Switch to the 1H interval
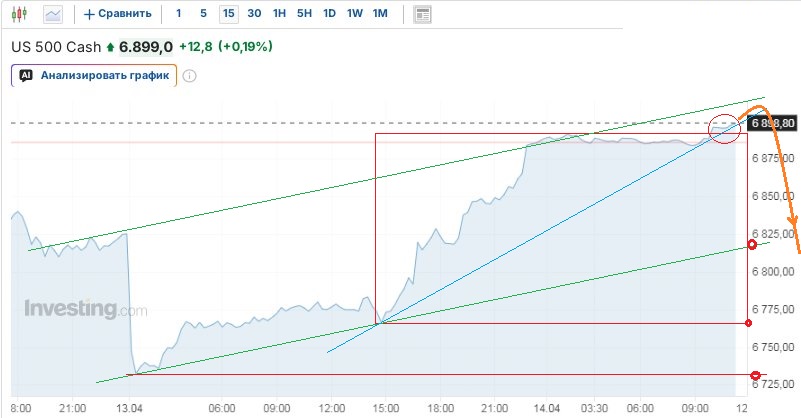The height and width of the screenshot is (418, 801). click(279, 14)
